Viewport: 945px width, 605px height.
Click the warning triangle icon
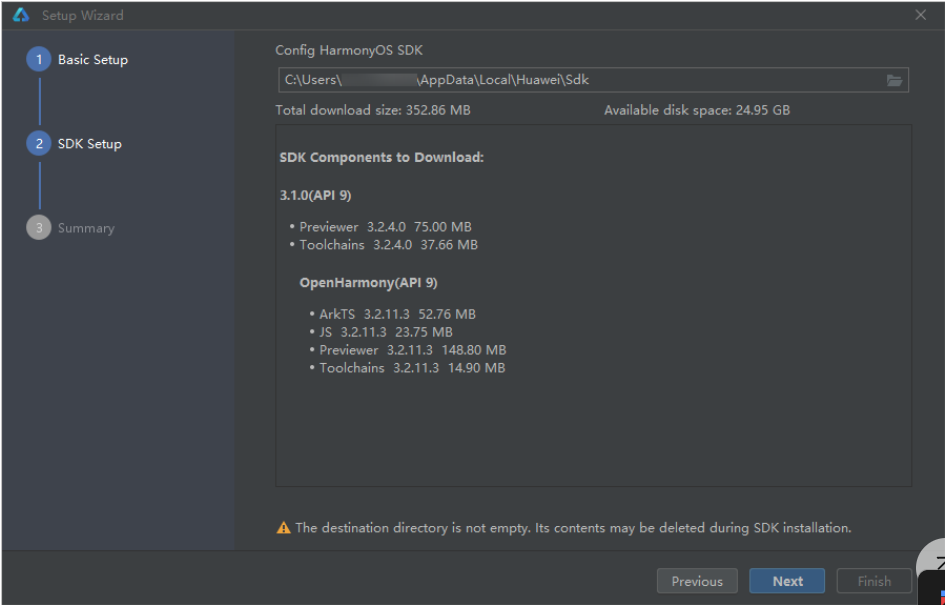[x=283, y=528]
